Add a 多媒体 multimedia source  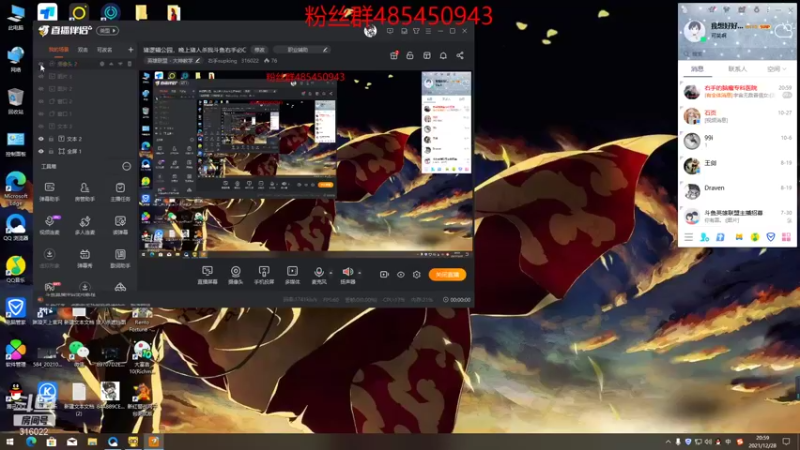click(x=292, y=274)
